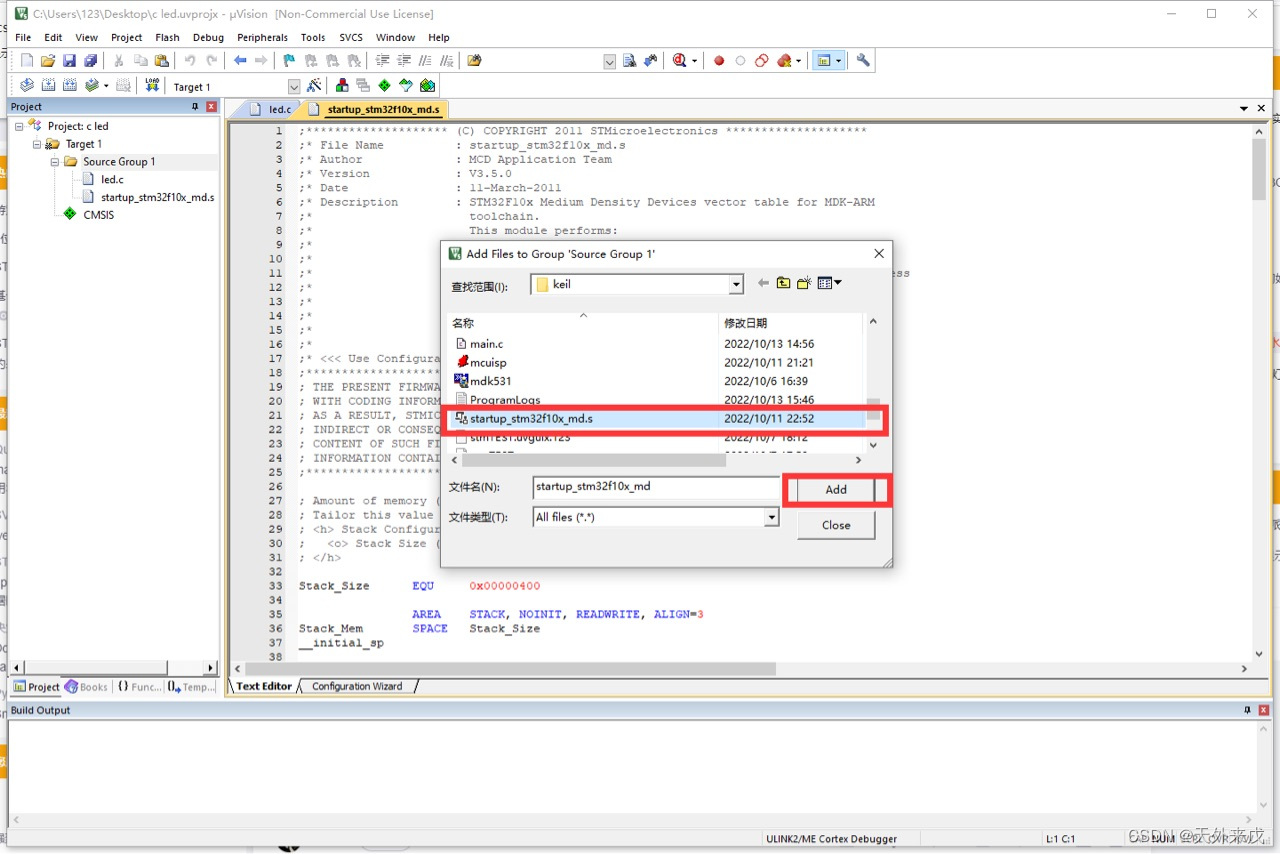Close the Project panel with red X
1280x854 pixels.
coord(211,107)
